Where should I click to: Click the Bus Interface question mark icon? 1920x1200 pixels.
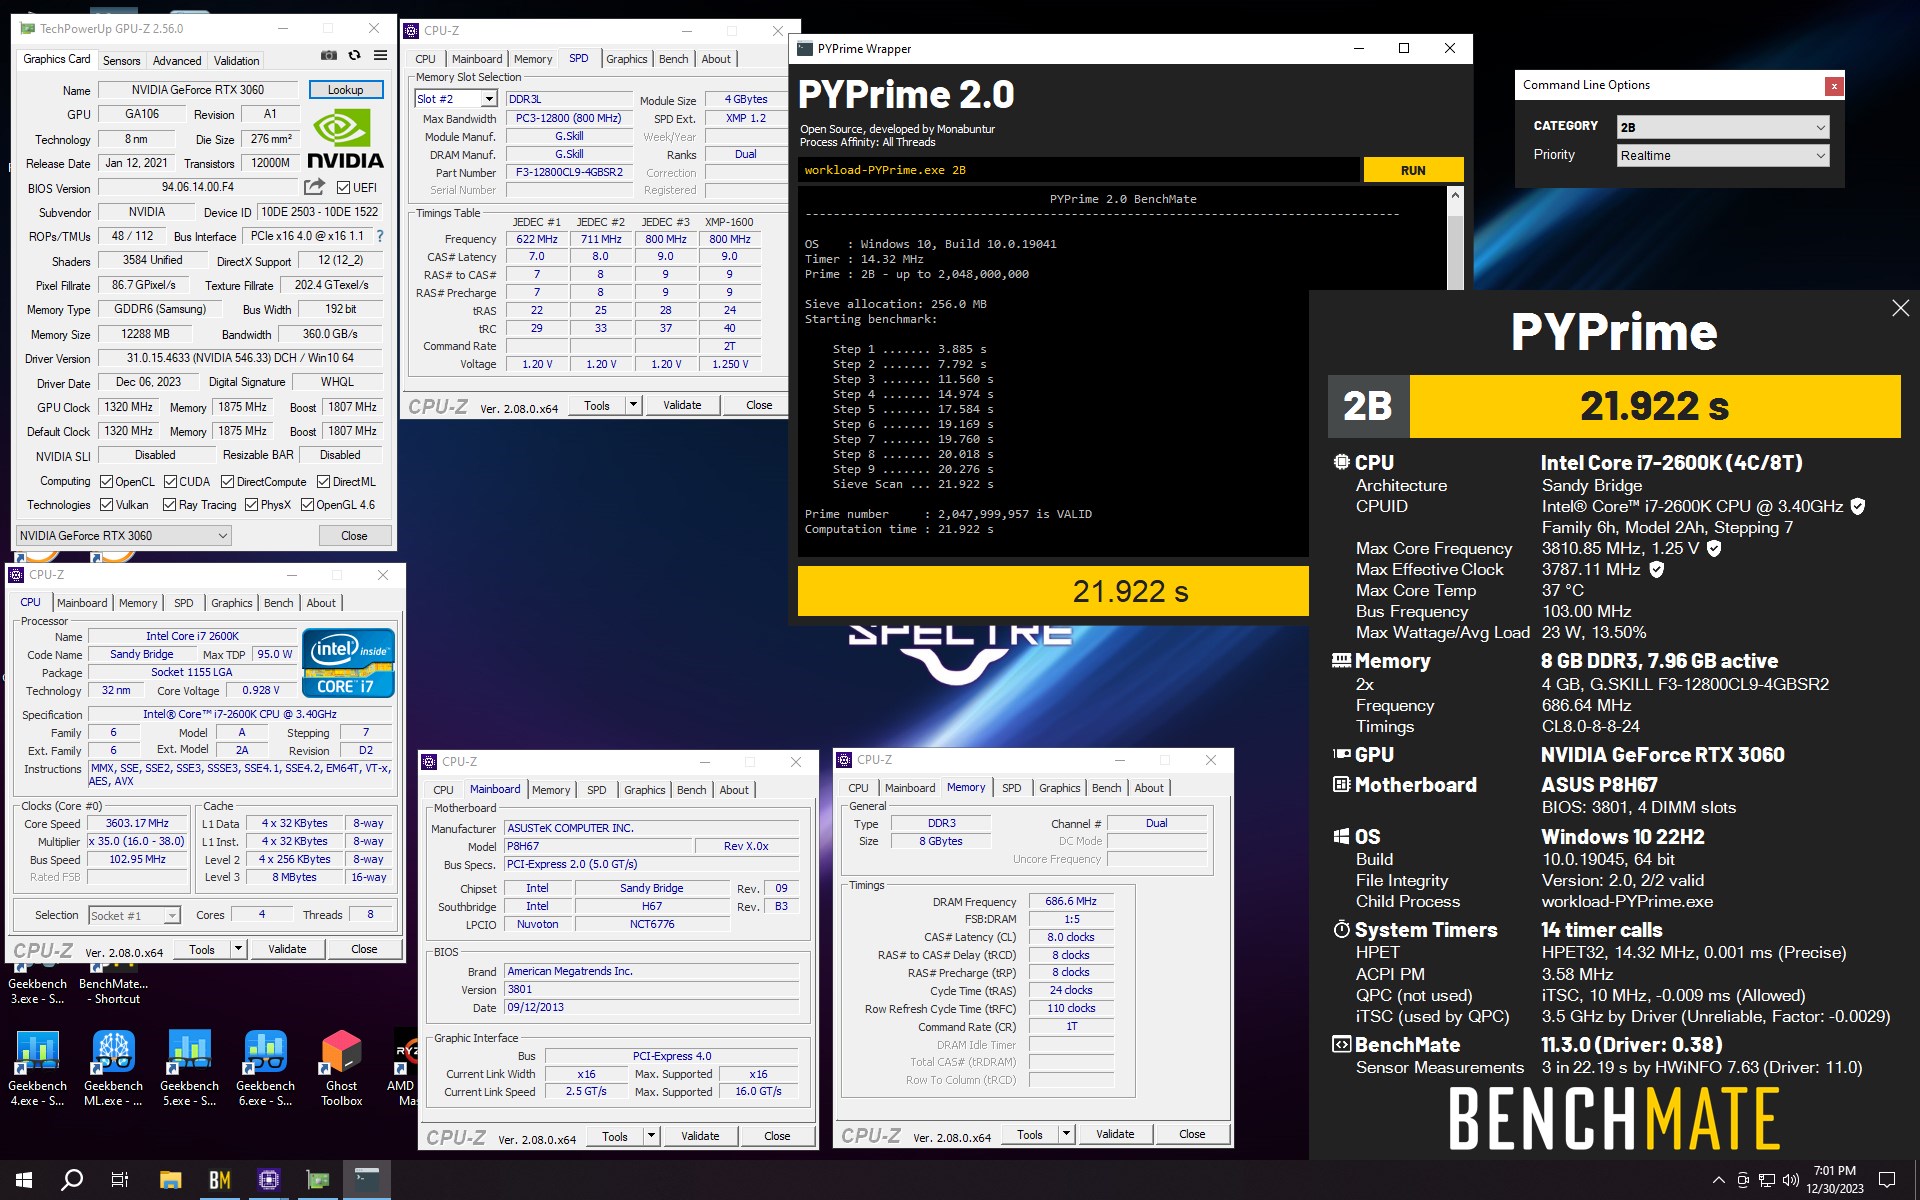click(380, 237)
